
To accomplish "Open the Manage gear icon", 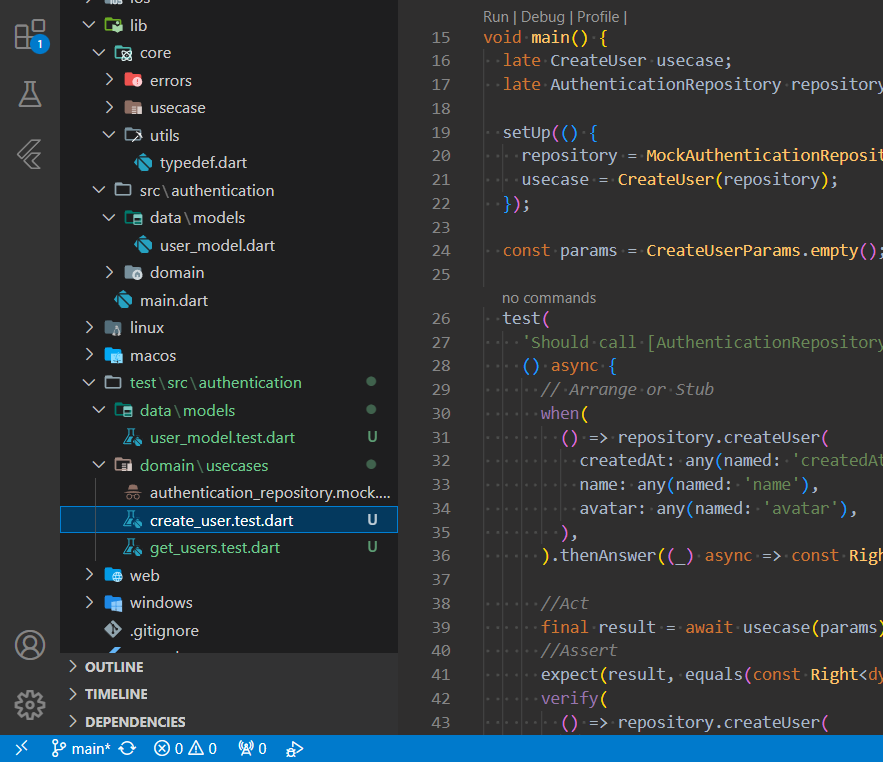I will (x=30, y=704).
